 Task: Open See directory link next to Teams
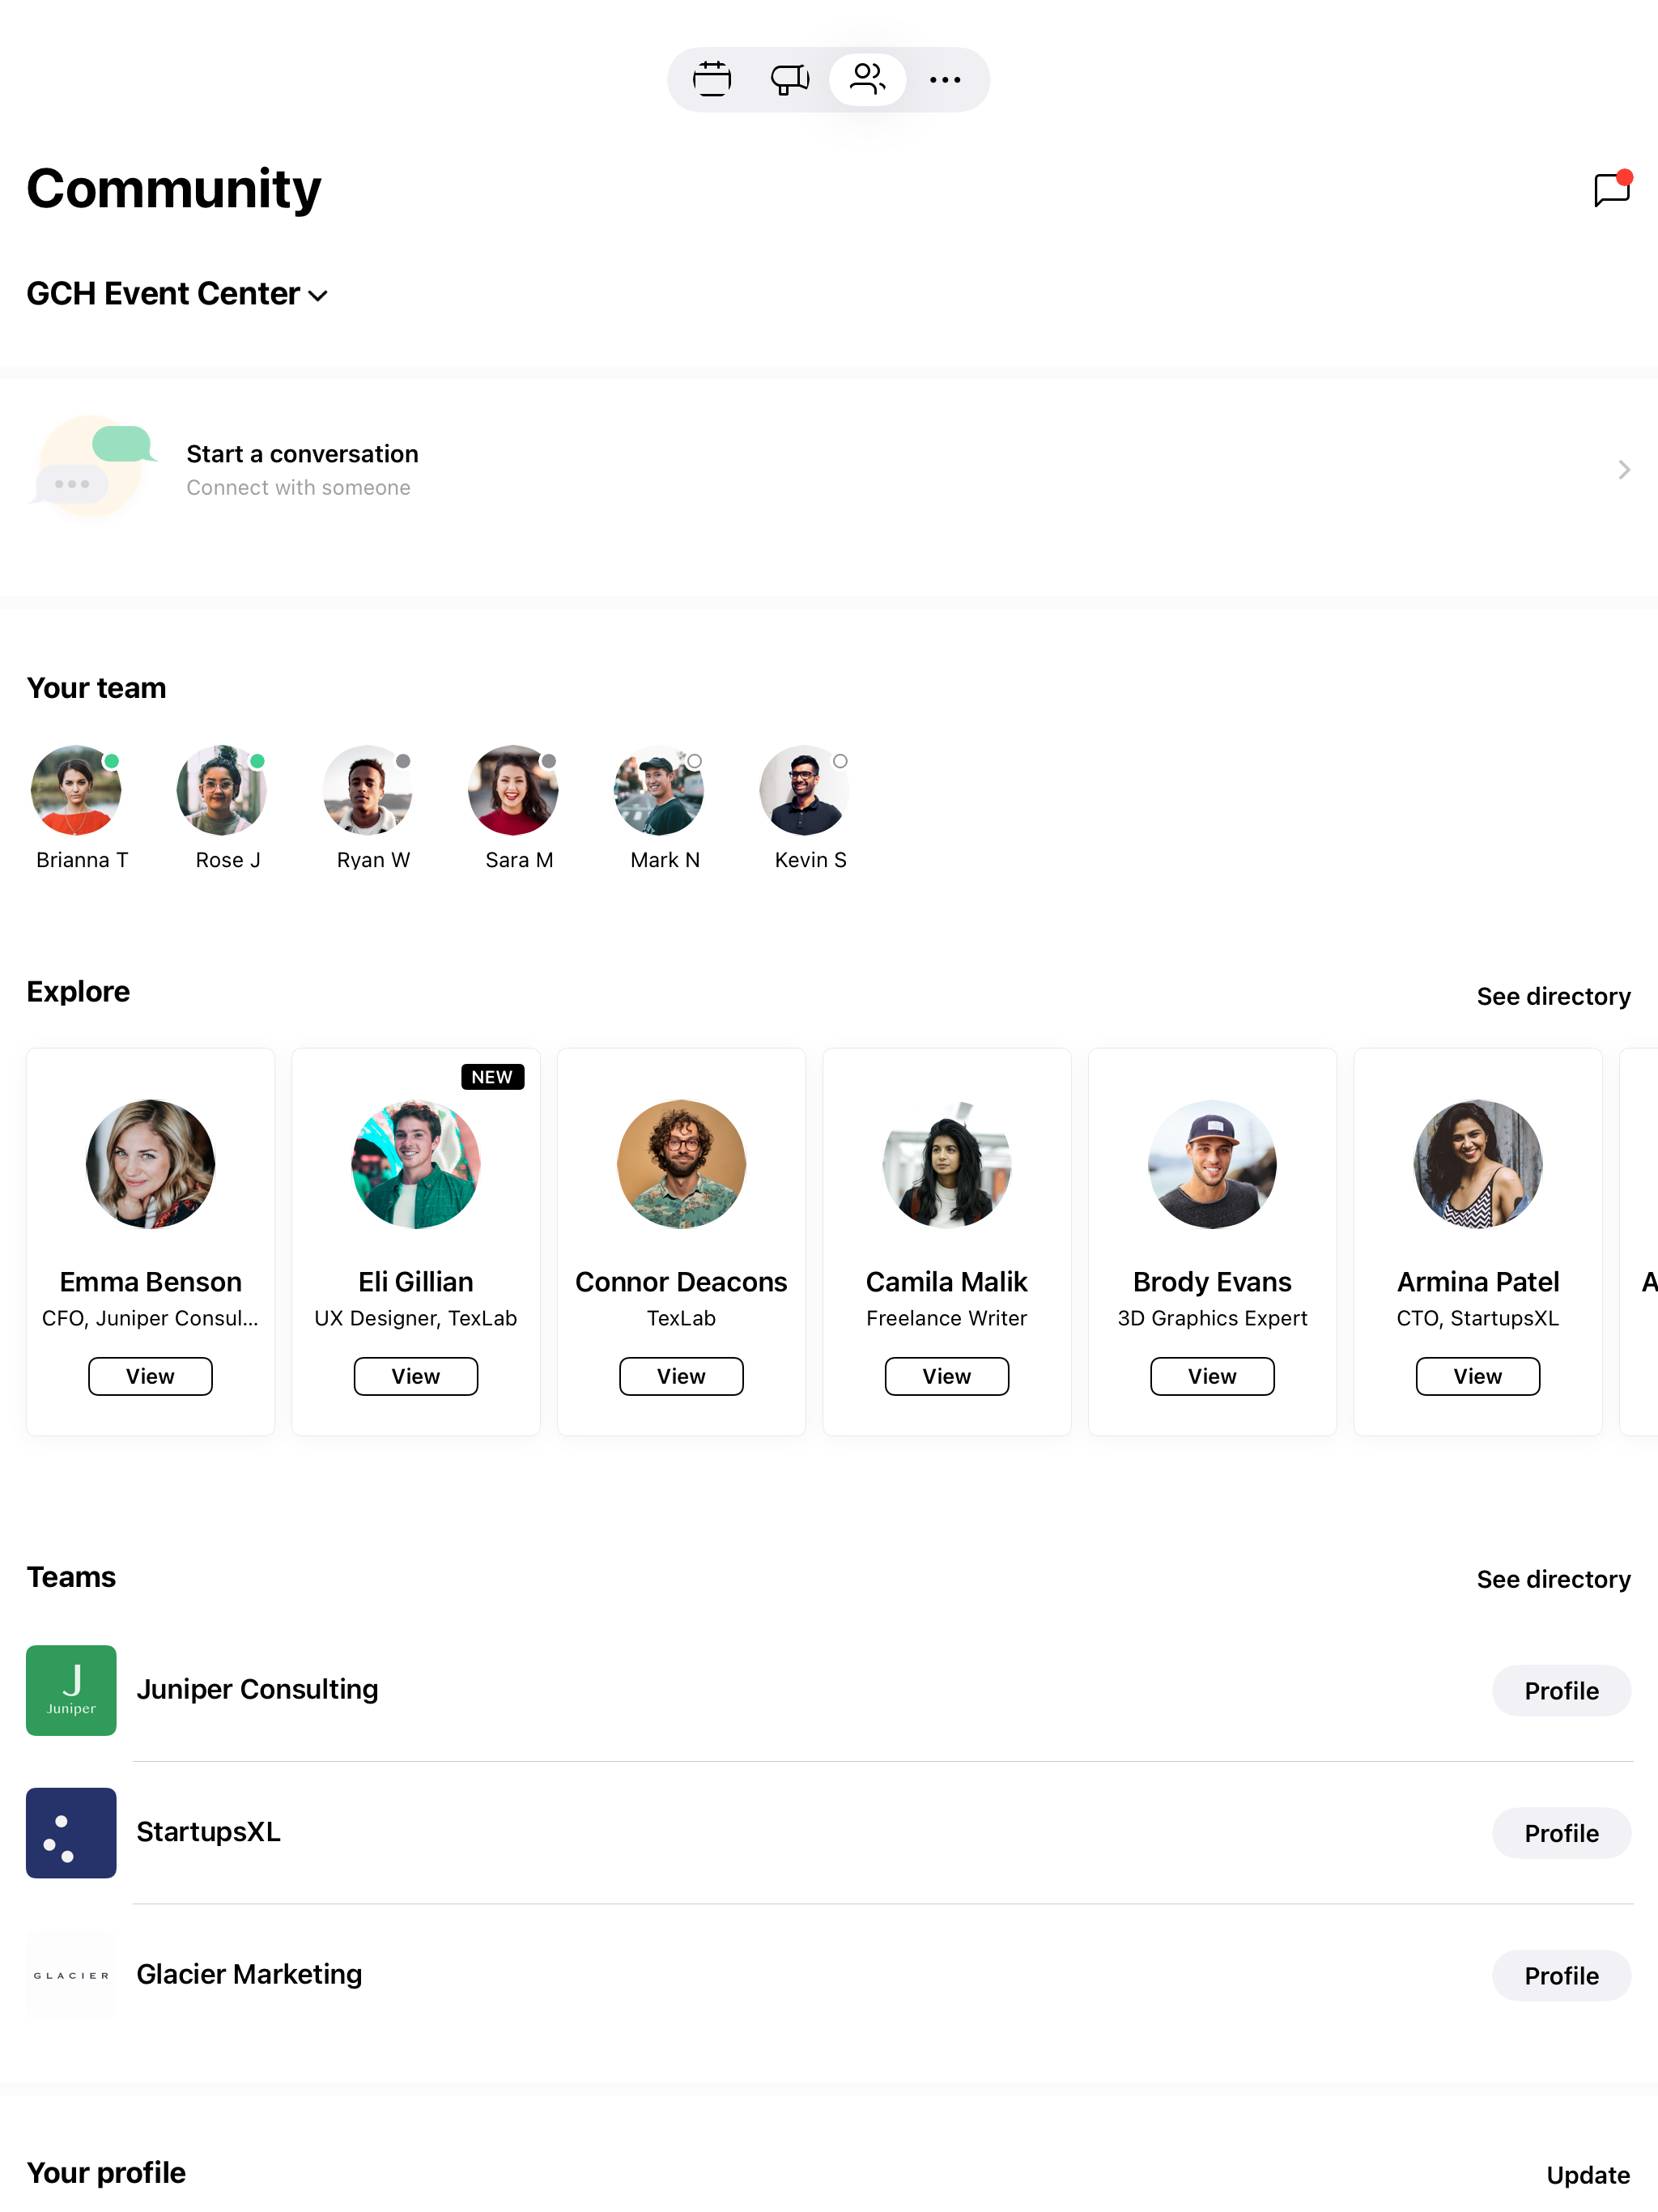tap(1553, 1579)
